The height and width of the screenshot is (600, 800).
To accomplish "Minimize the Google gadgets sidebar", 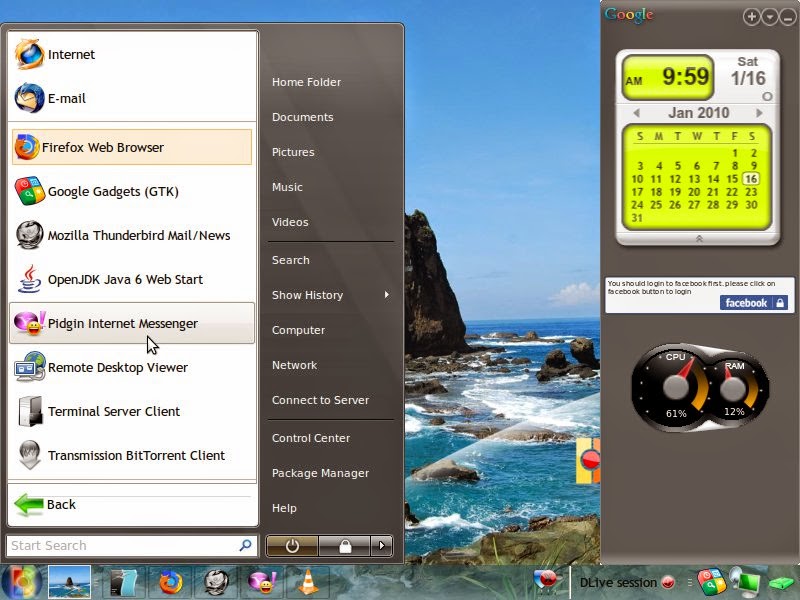I will [786, 16].
